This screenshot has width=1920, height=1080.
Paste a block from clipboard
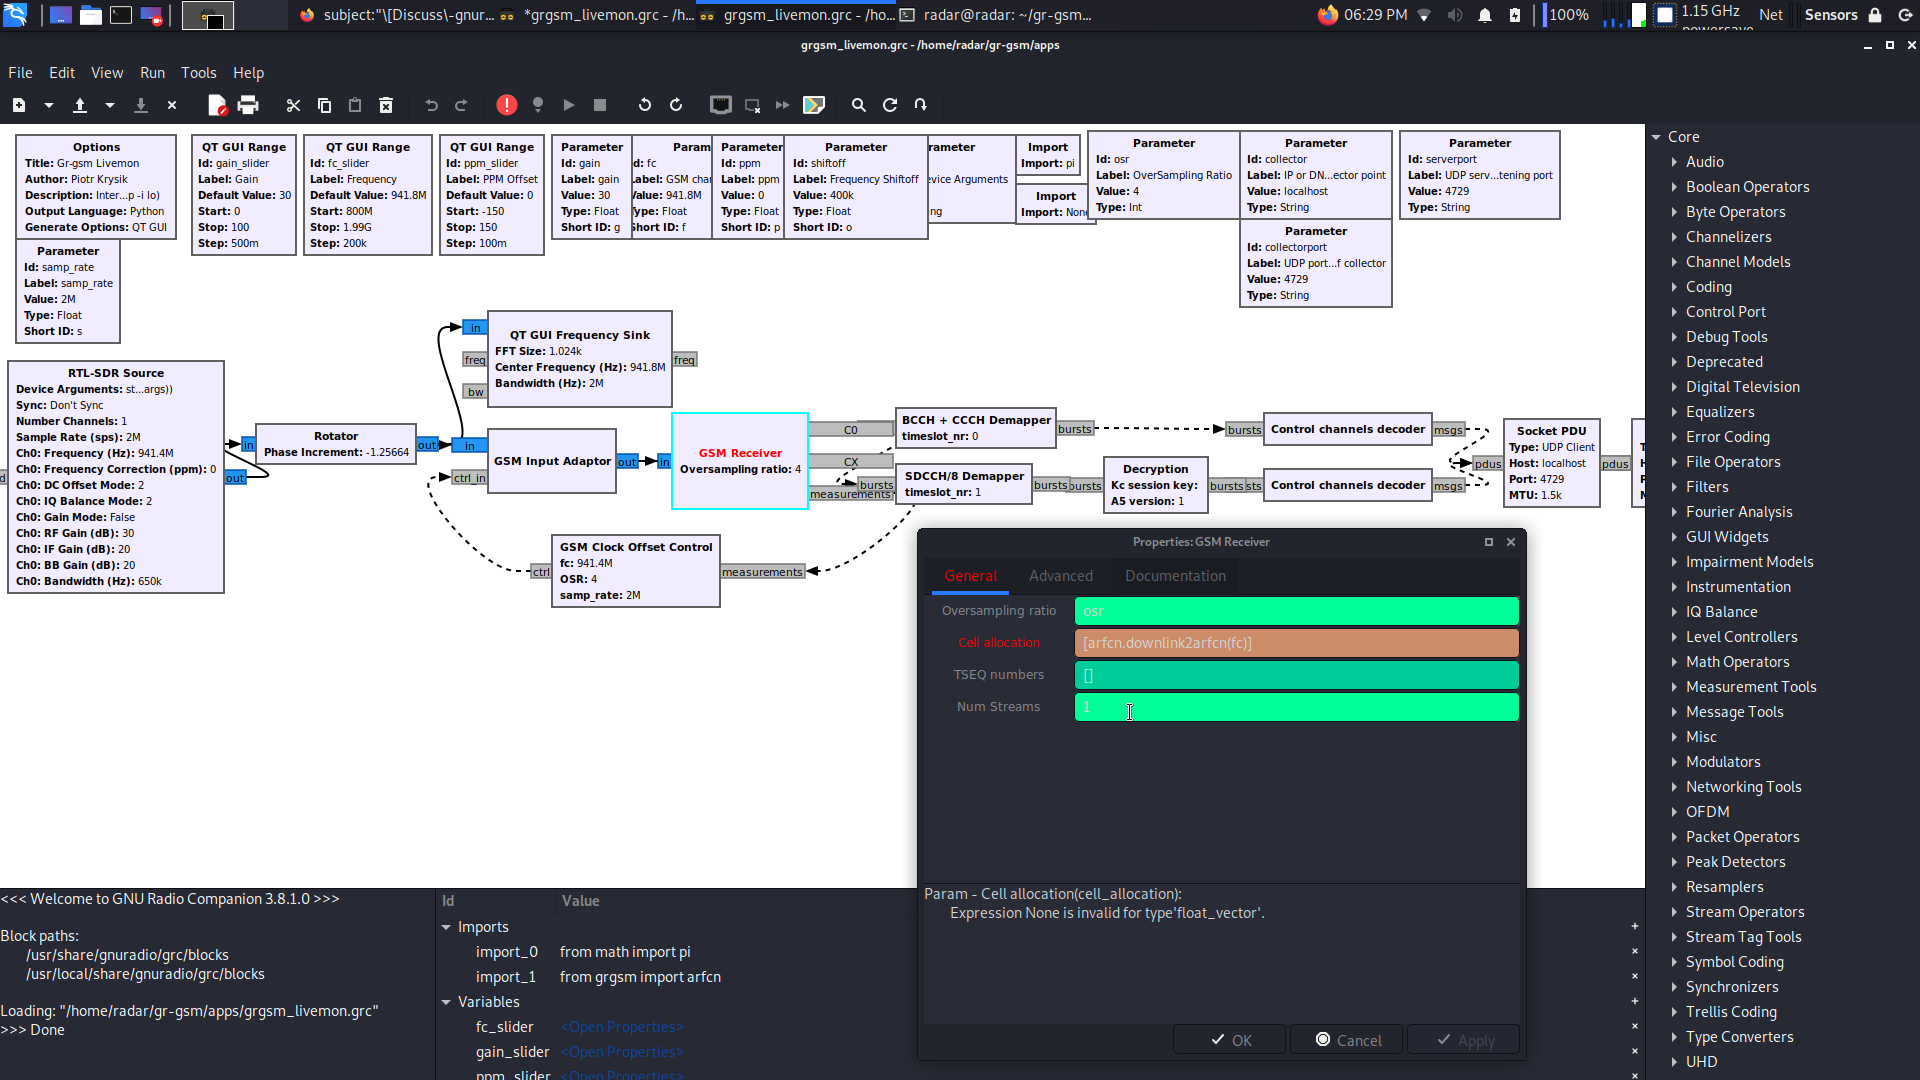tap(355, 105)
